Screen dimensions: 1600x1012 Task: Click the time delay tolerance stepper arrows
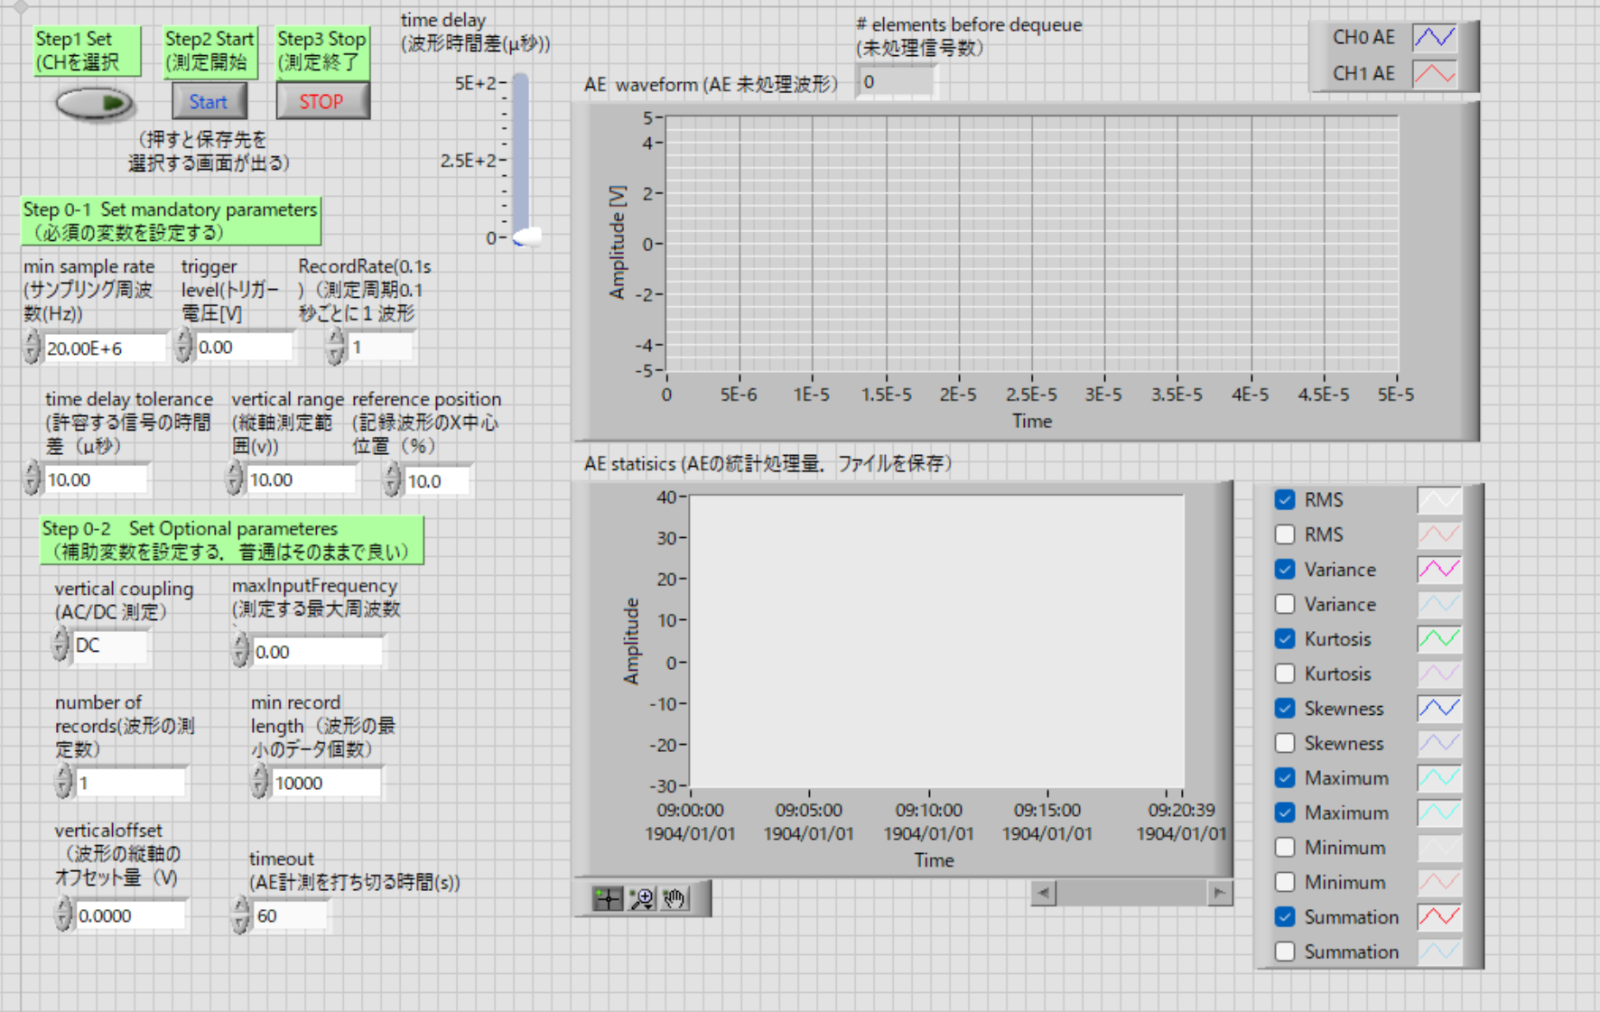33,479
